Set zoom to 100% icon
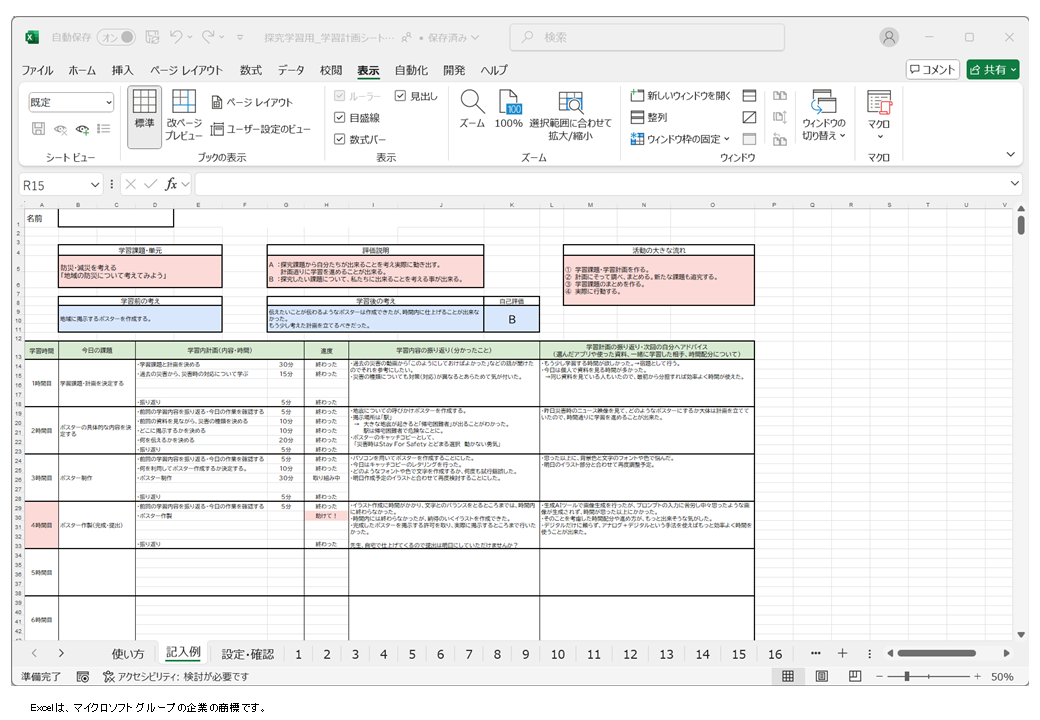 509,104
